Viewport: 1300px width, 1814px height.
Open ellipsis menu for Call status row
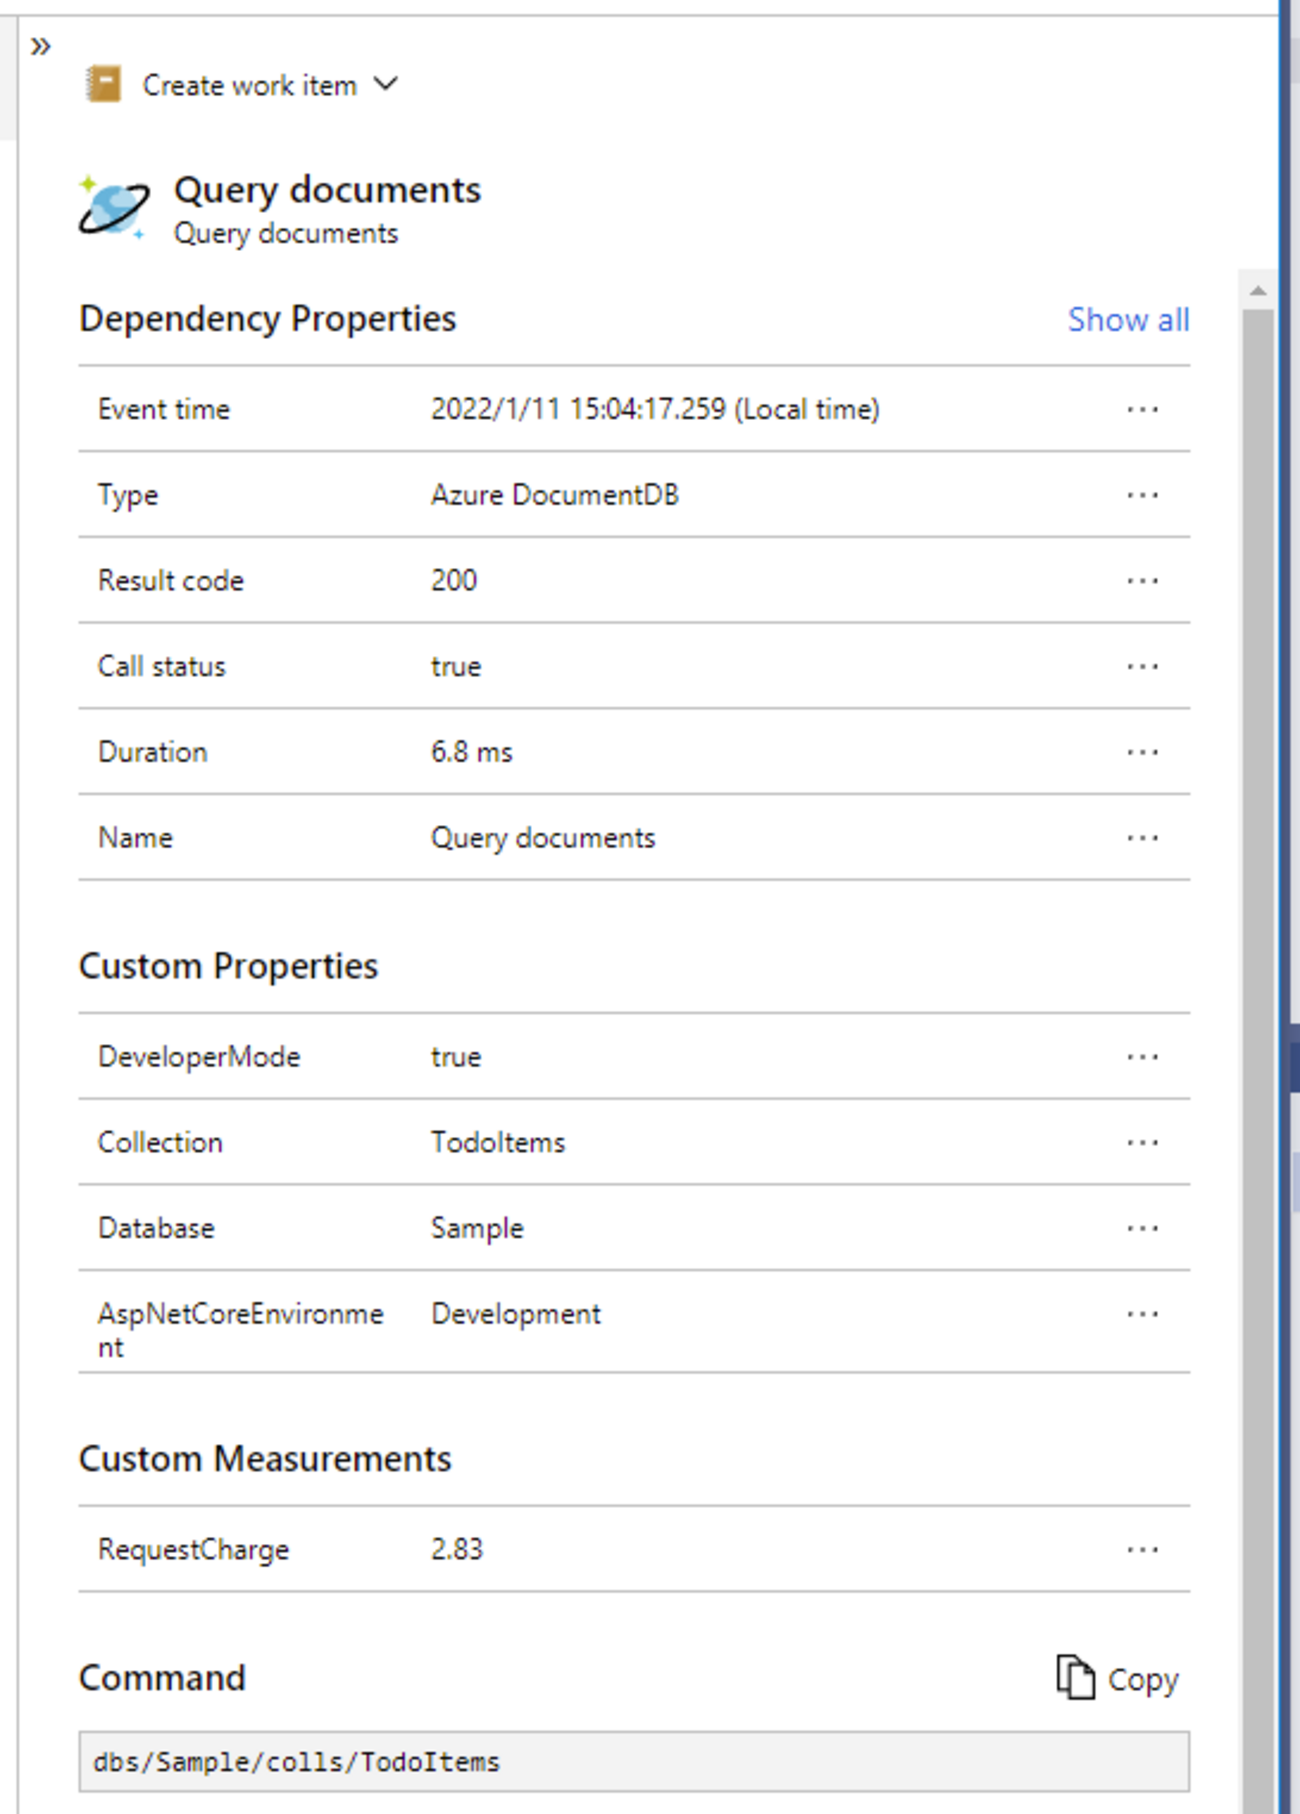coord(1142,667)
